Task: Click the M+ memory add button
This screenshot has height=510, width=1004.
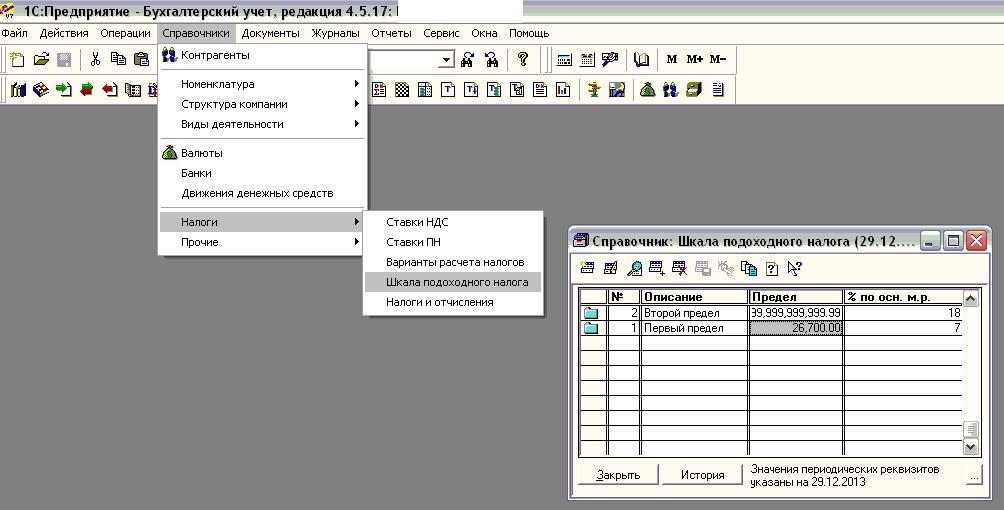Action: tap(694, 60)
